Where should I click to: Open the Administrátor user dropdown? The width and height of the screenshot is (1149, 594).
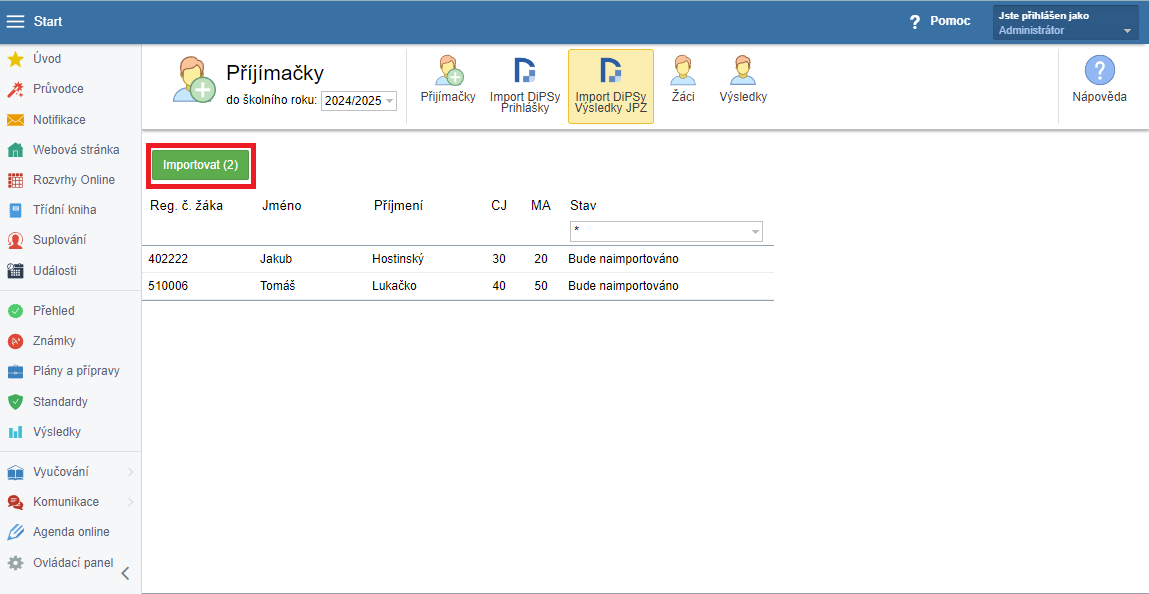[1065, 23]
